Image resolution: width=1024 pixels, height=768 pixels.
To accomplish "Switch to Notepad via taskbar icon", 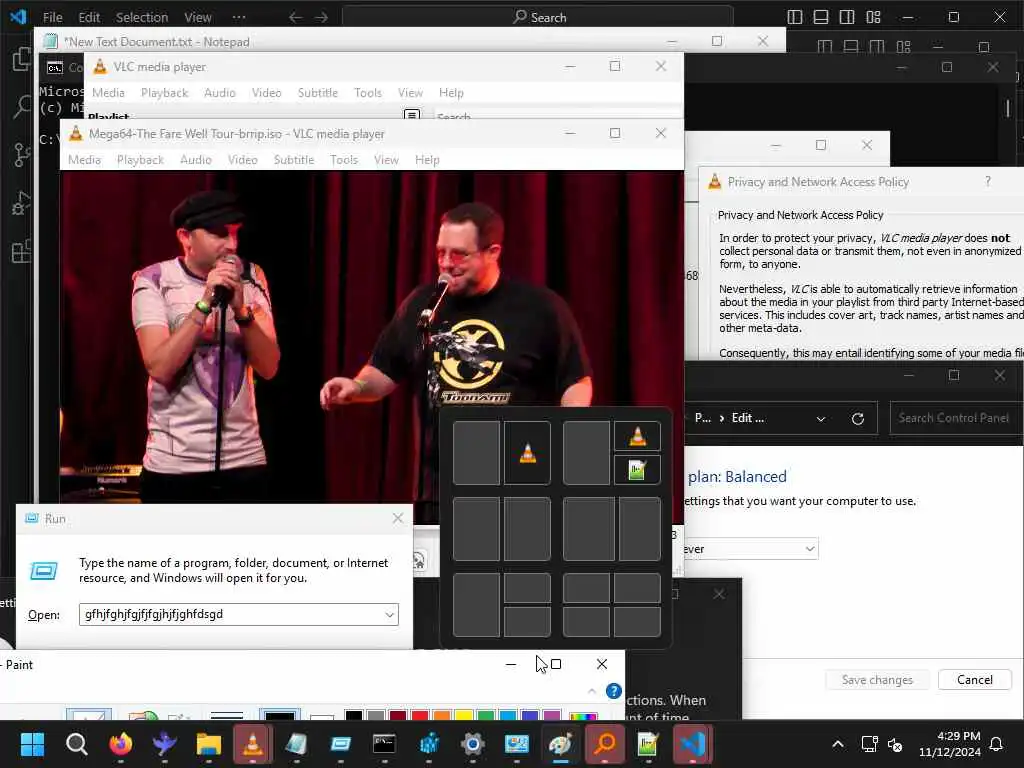I will (x=296, y=744).
